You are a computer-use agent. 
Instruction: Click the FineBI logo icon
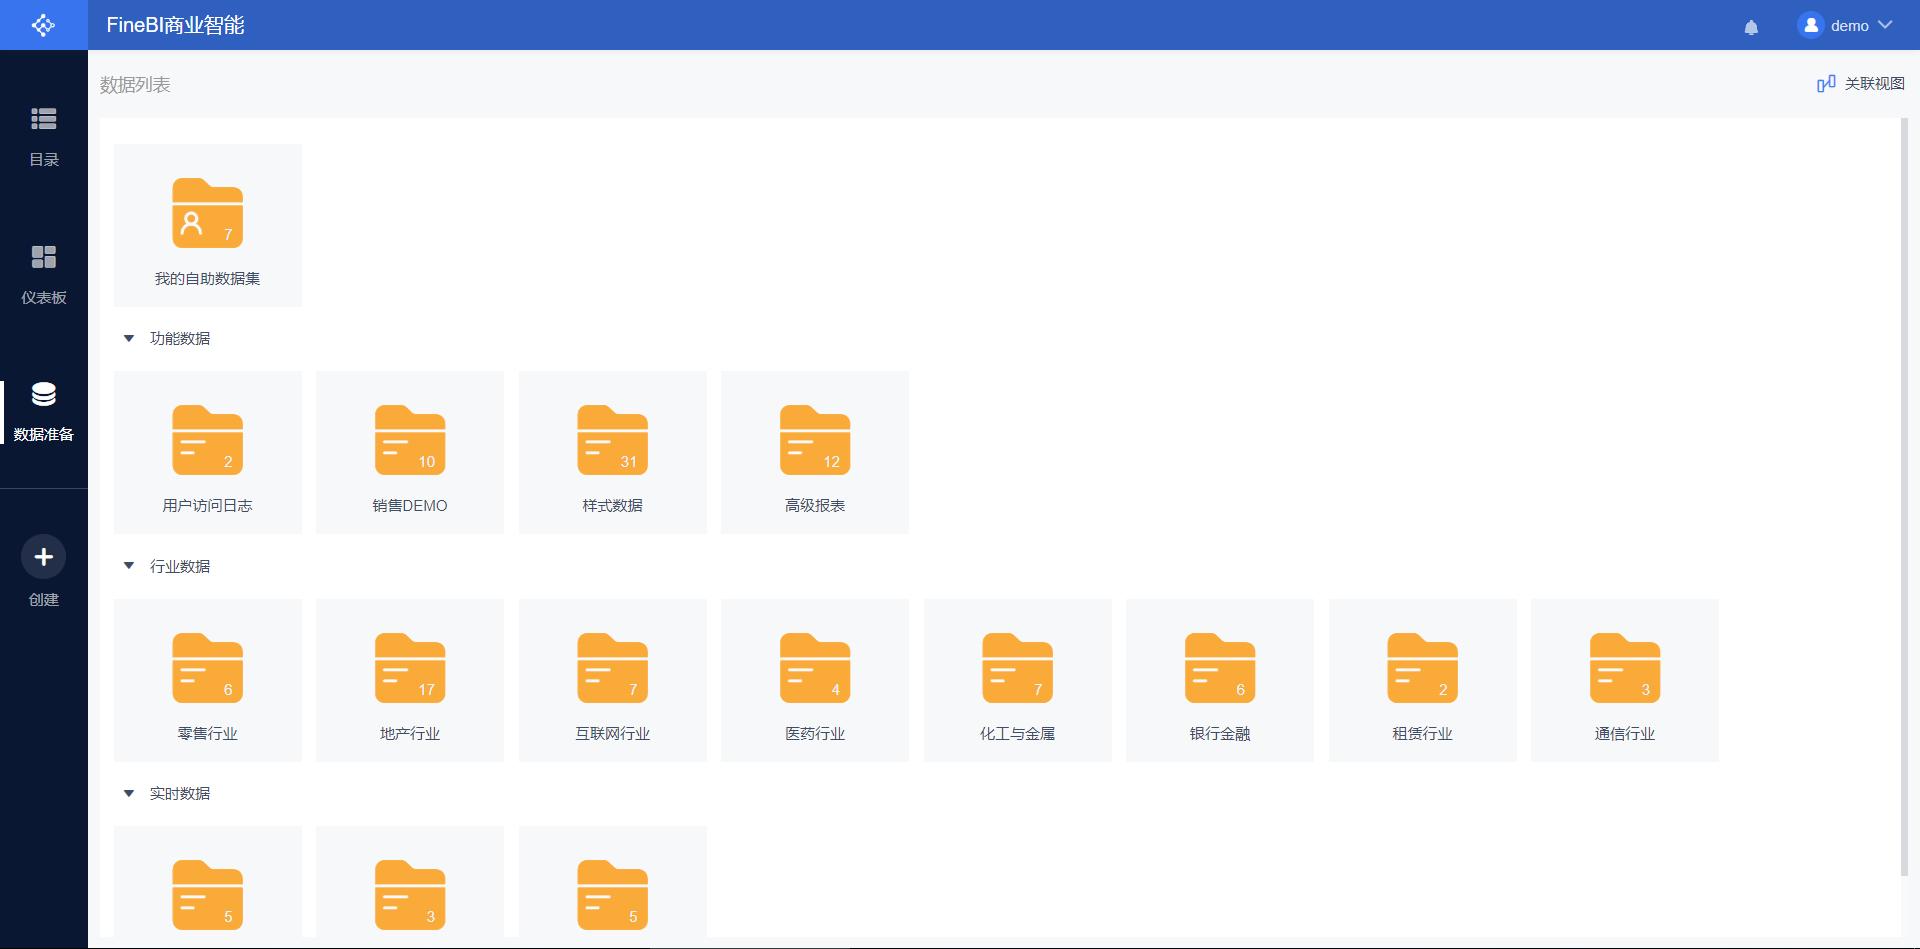[x=43, y=25]
